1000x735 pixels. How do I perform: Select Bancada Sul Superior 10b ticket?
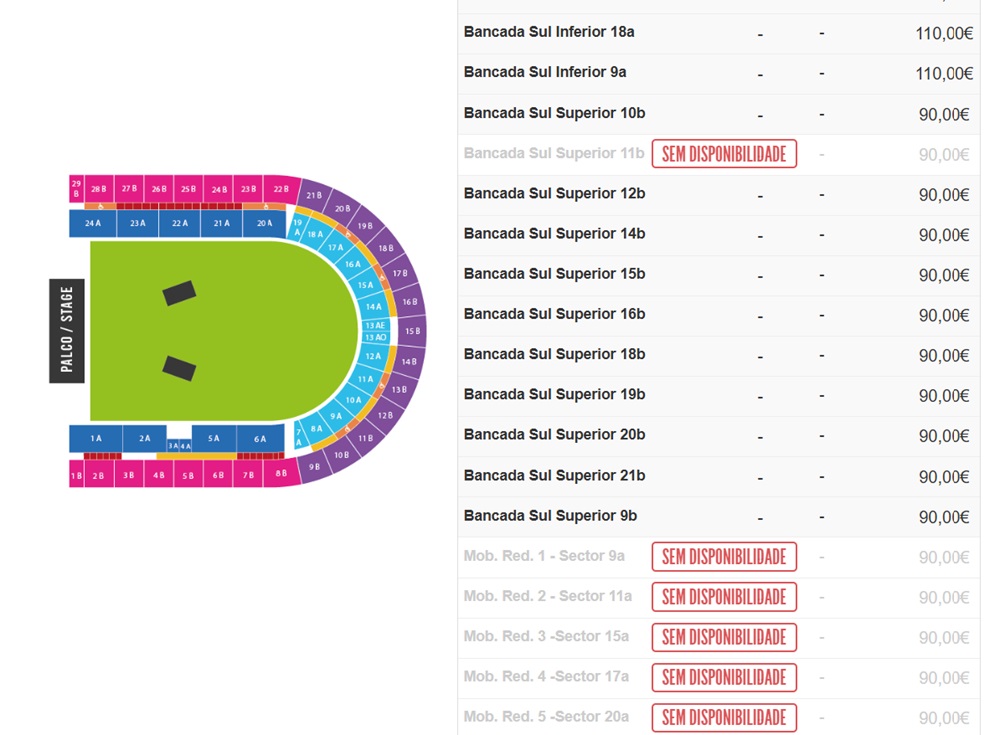pos(719,114)
